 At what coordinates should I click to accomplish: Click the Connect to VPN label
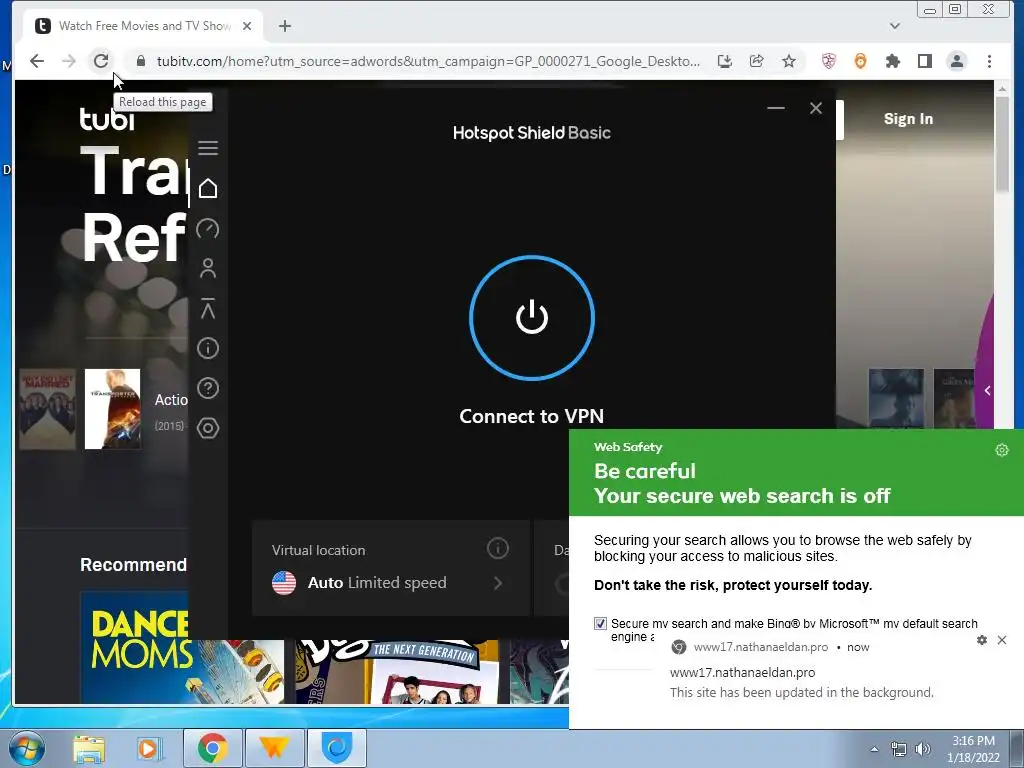click(x=532, y=416)
